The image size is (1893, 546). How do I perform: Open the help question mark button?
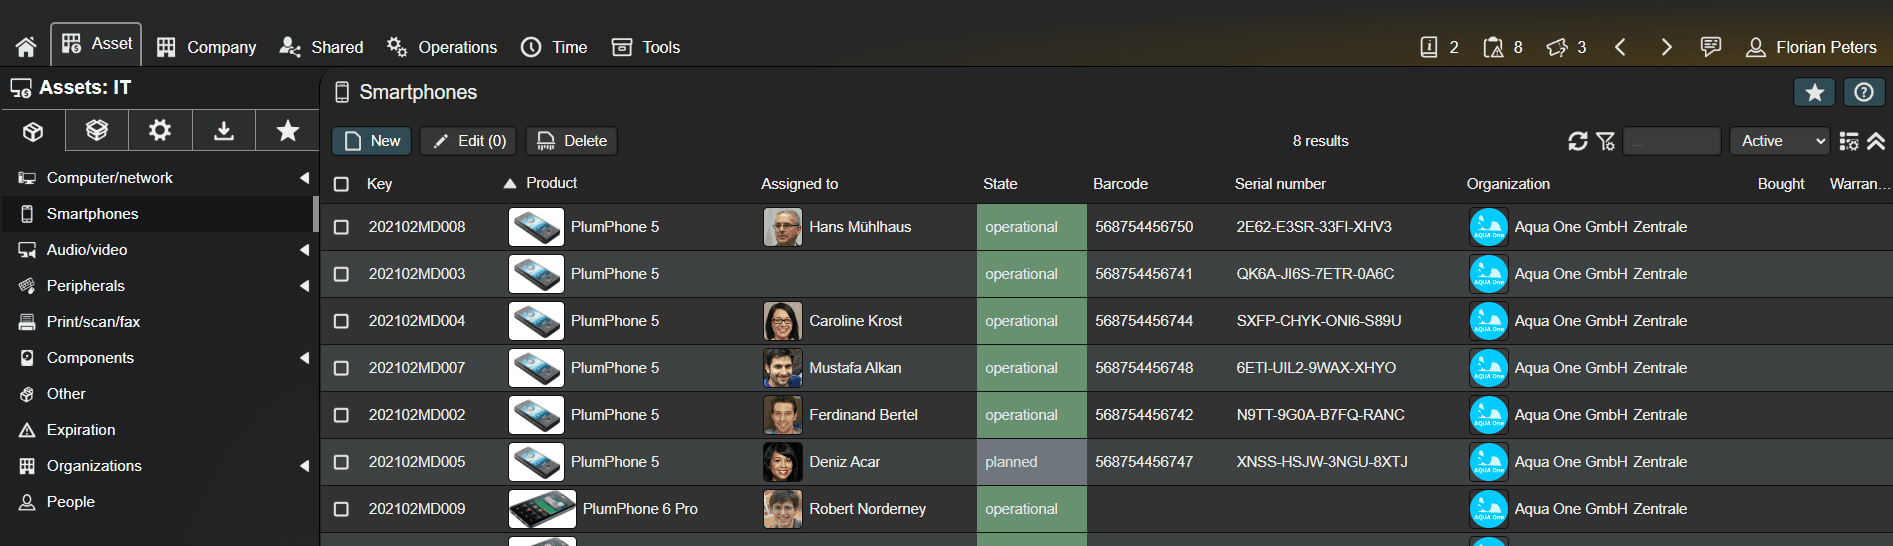click(x=1864, y=92)
